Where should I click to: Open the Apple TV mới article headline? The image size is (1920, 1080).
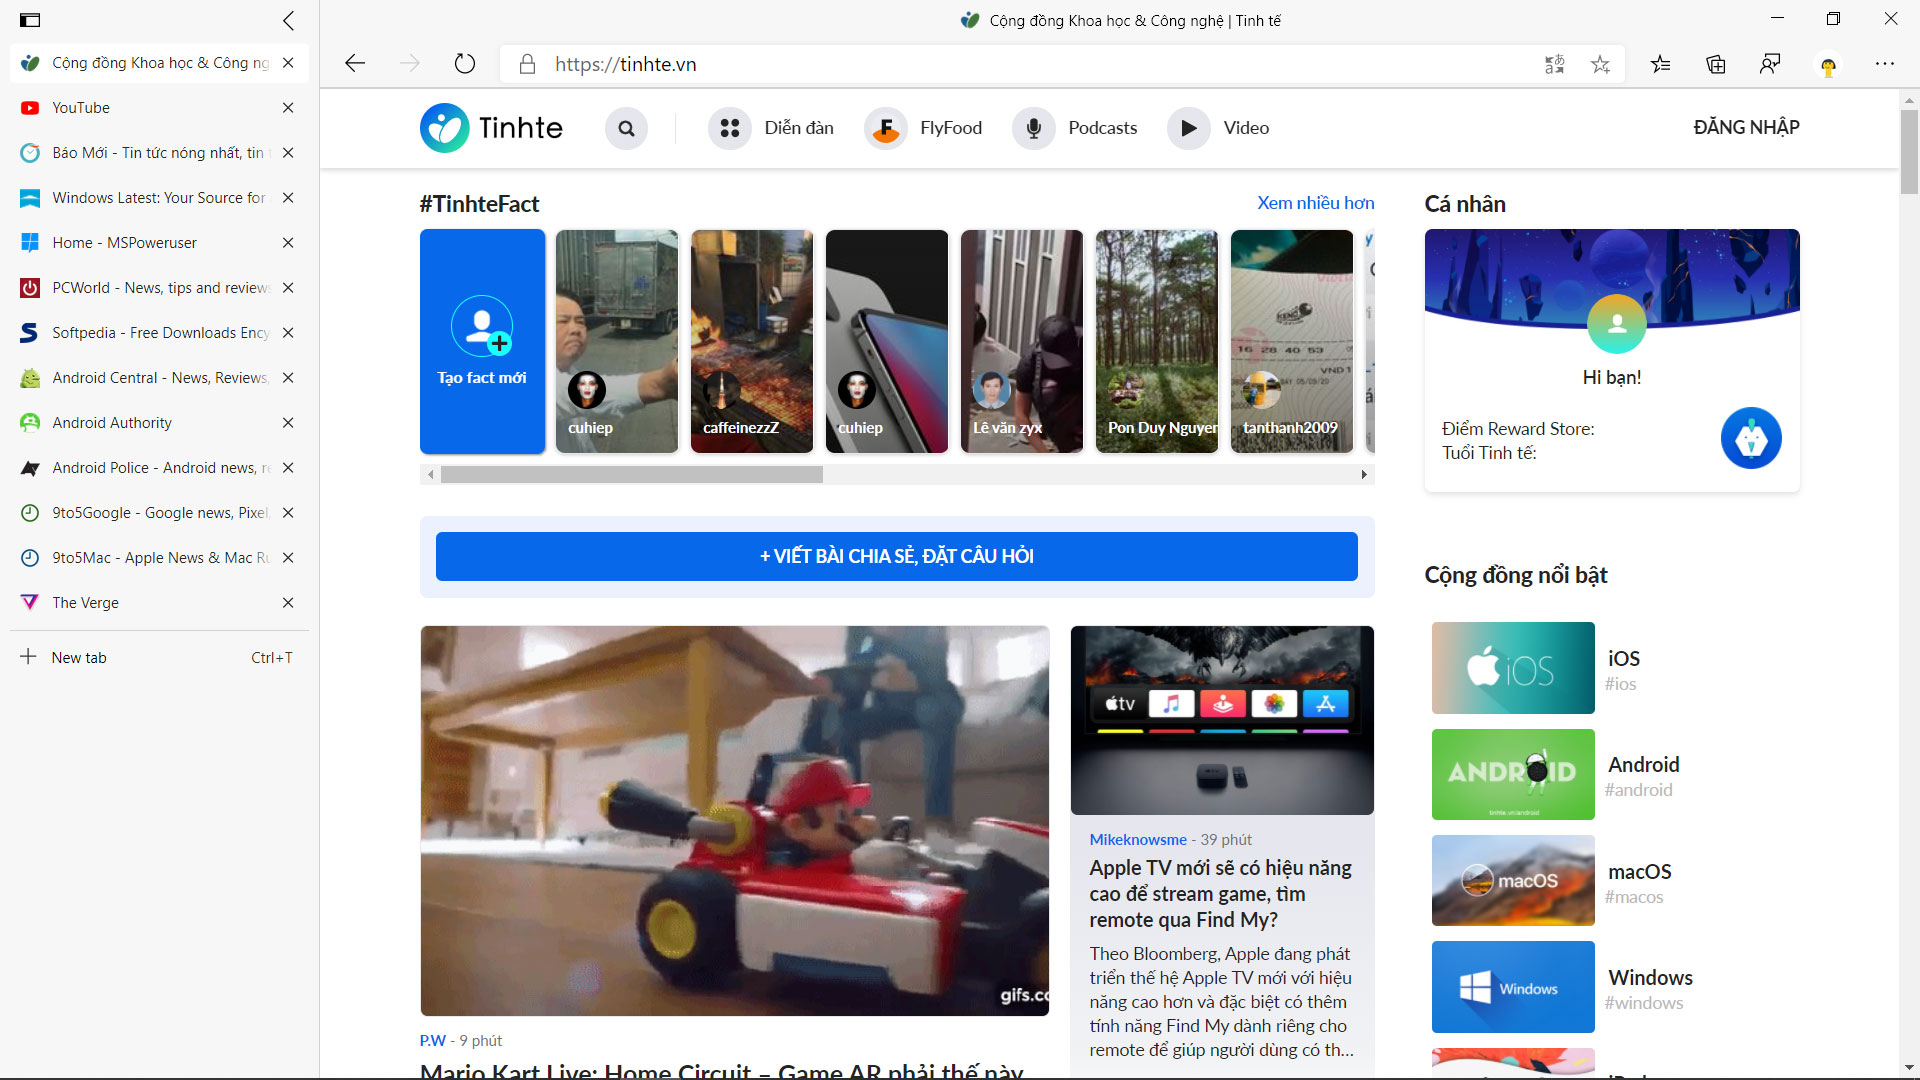[x=1221, y=894]
